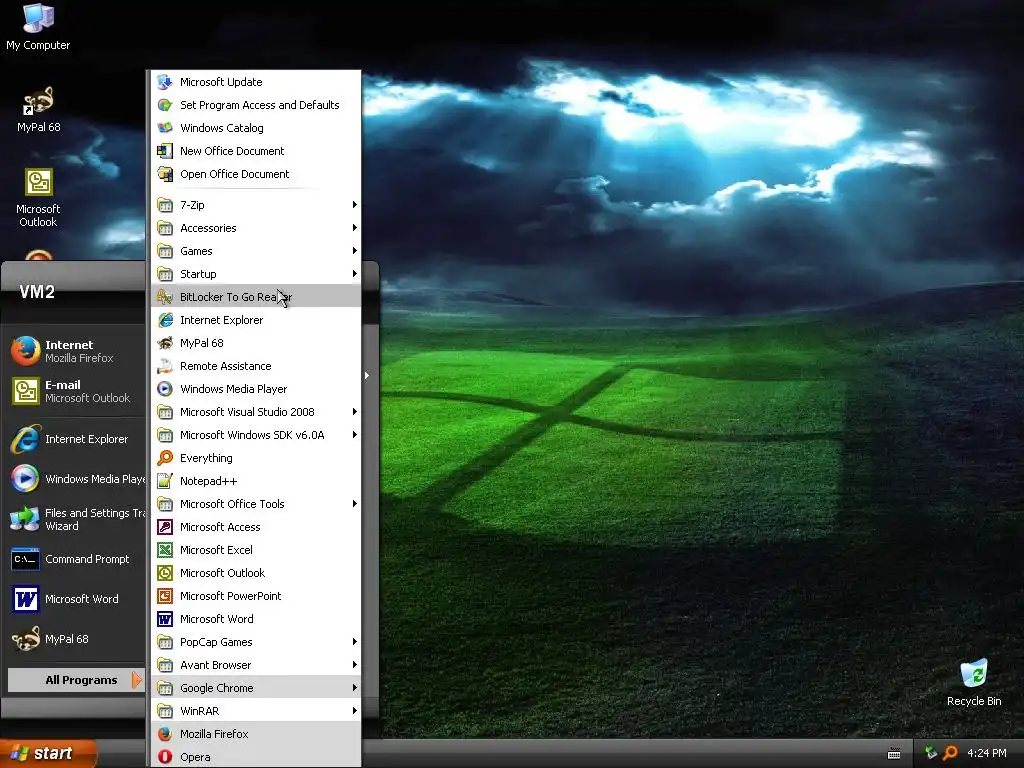Open Microsoft Outlook from All Programs list
Viewport: 1024px width, 768px height.
(256, 573)
